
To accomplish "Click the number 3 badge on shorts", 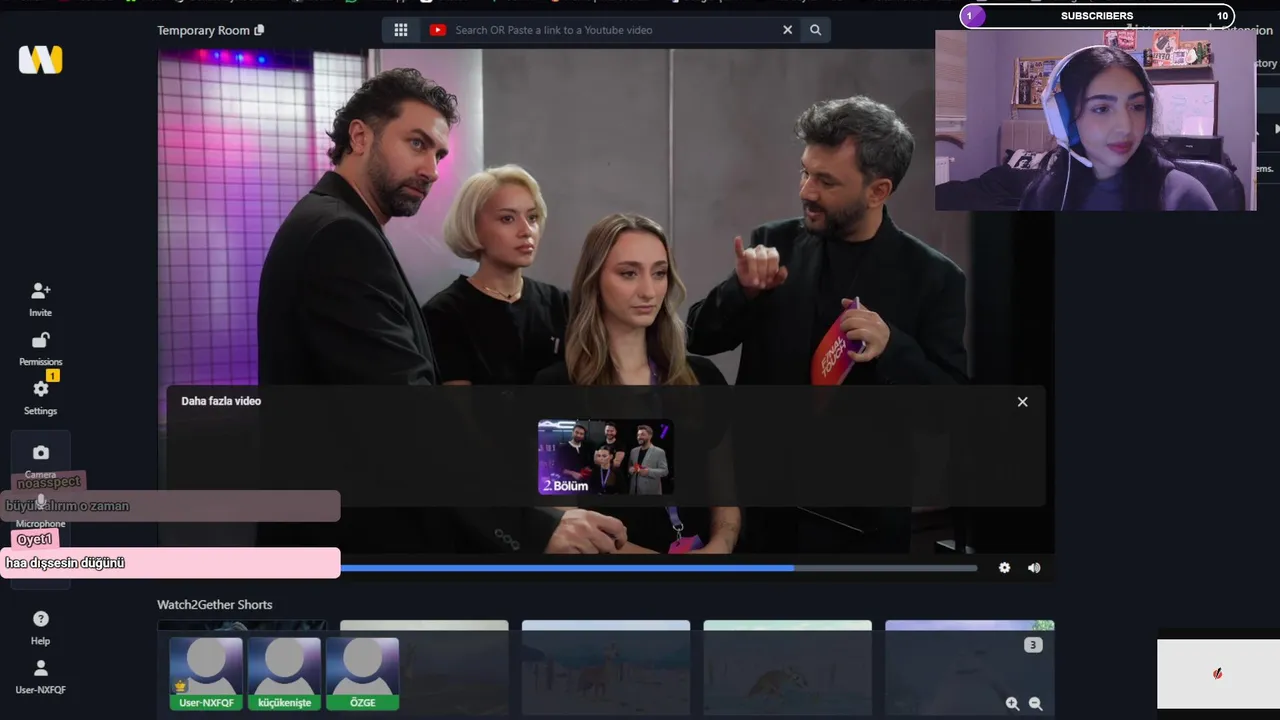I will click(1033, 645).
